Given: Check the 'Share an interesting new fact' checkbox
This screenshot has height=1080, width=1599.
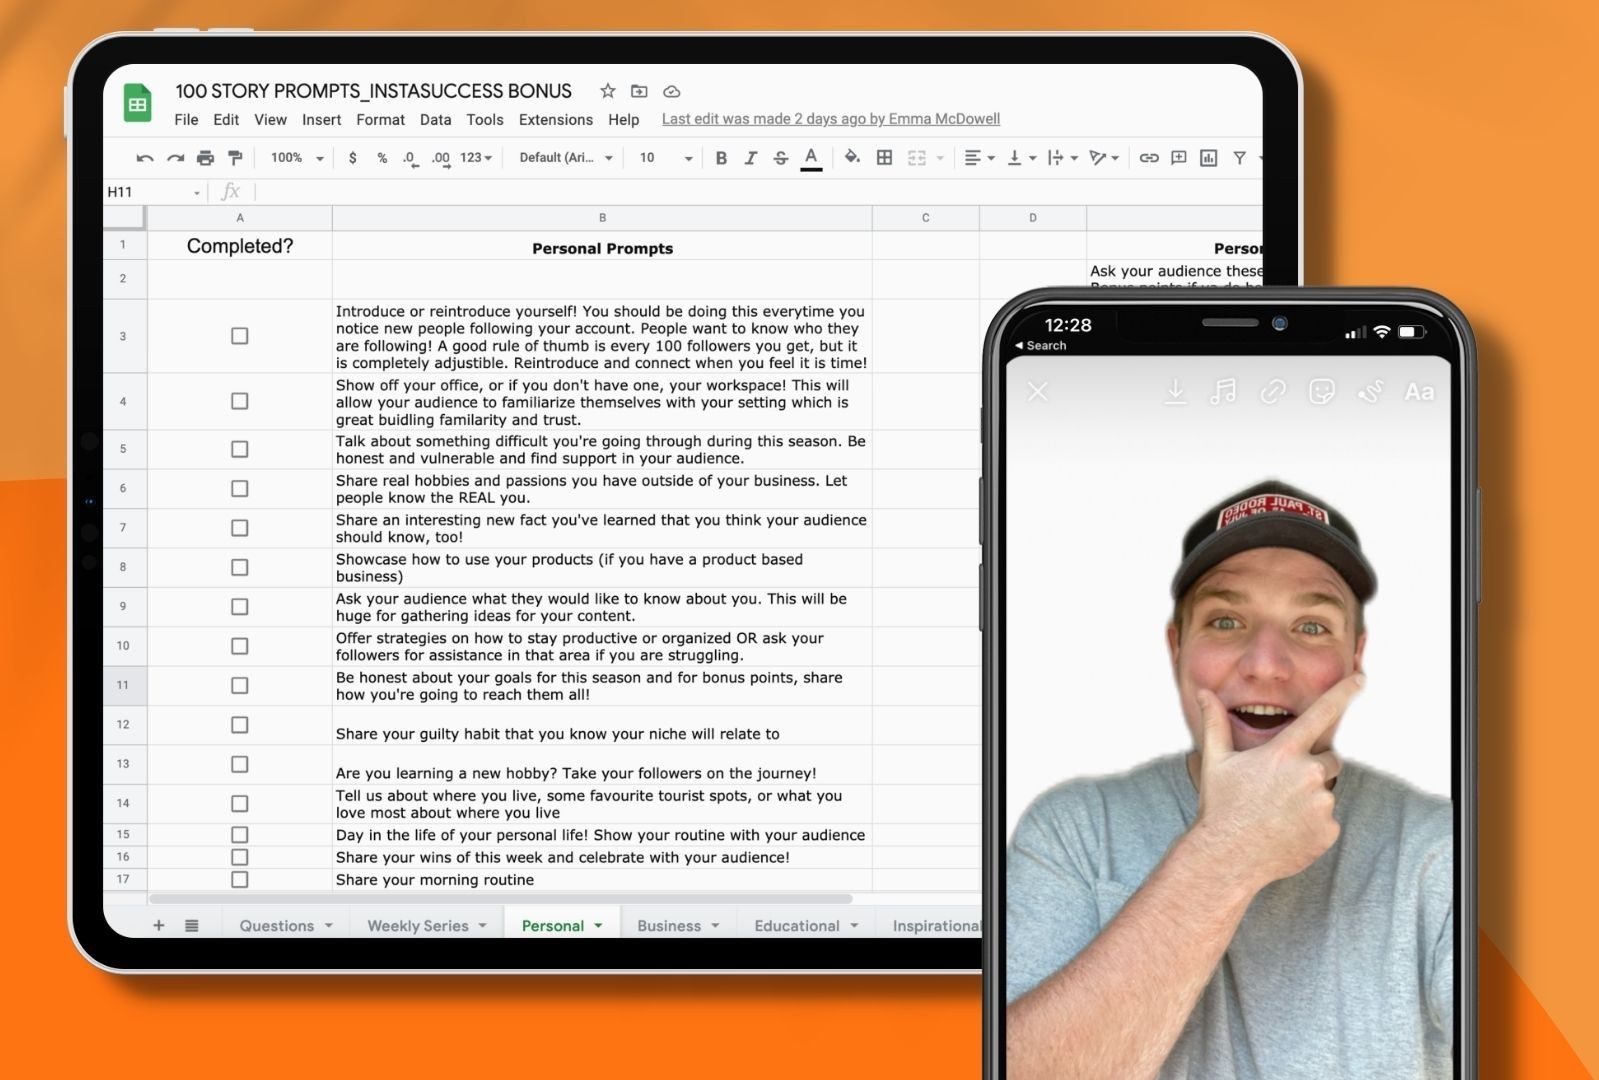Looking at the screenshot, I should pyautogui.click(x=239, y=528).
